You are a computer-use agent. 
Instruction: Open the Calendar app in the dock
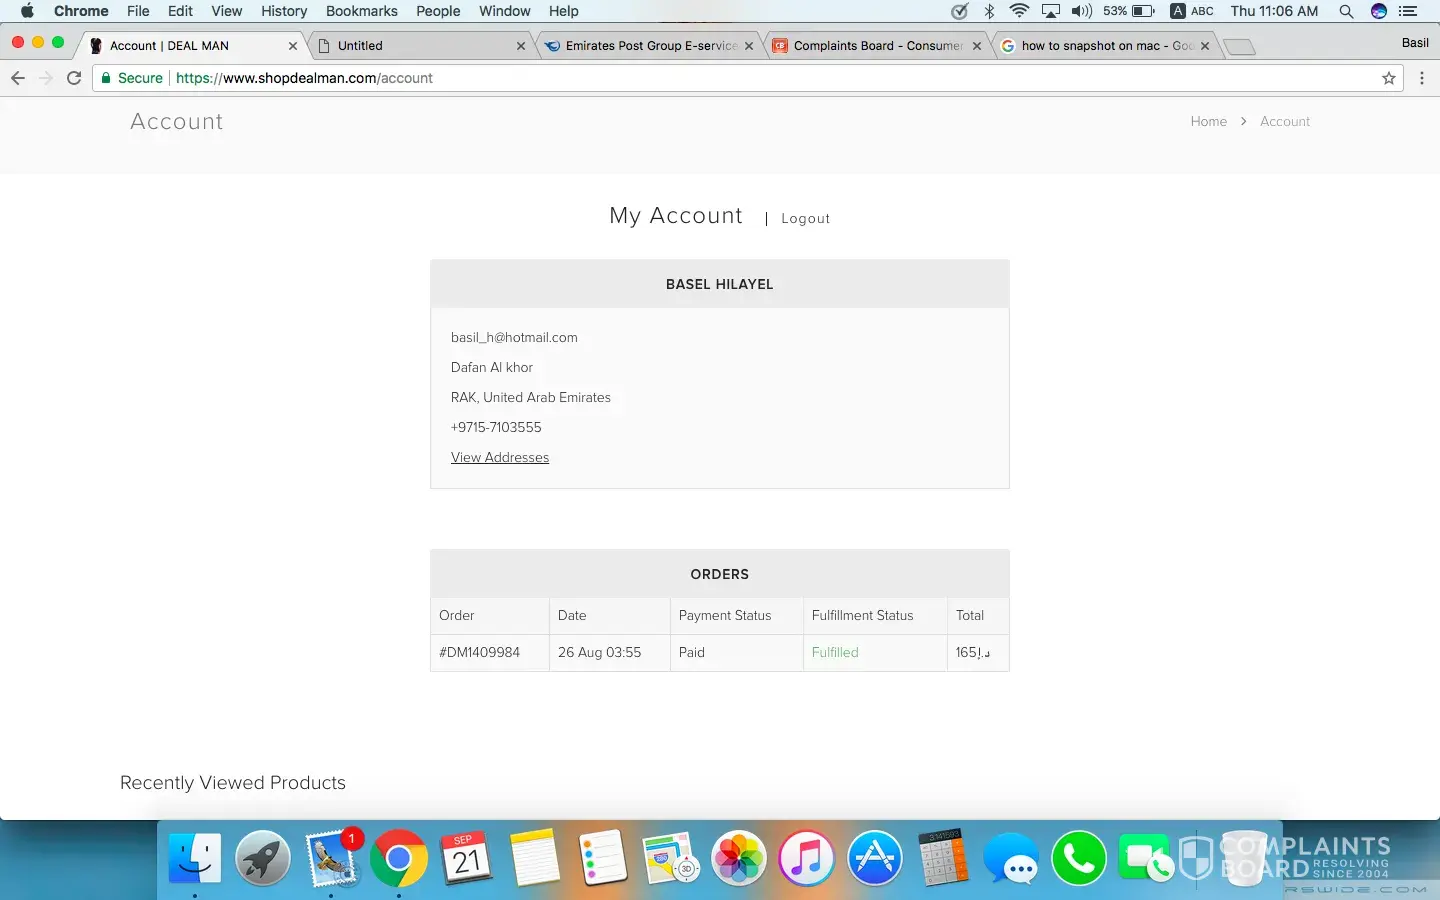pos(466,858)
